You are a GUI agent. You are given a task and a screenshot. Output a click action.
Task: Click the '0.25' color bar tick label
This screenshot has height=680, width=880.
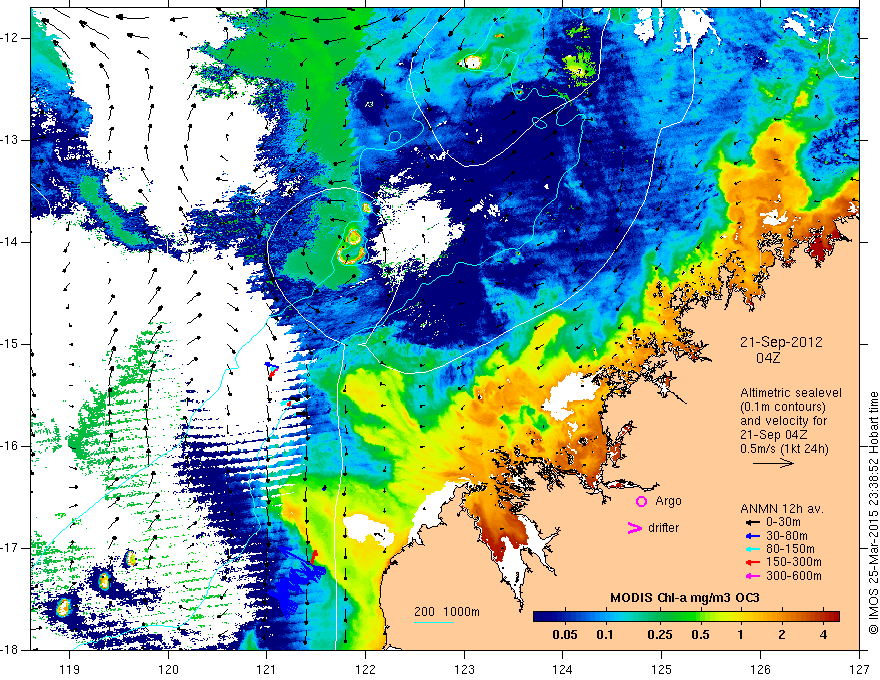[x=659, y=635]
